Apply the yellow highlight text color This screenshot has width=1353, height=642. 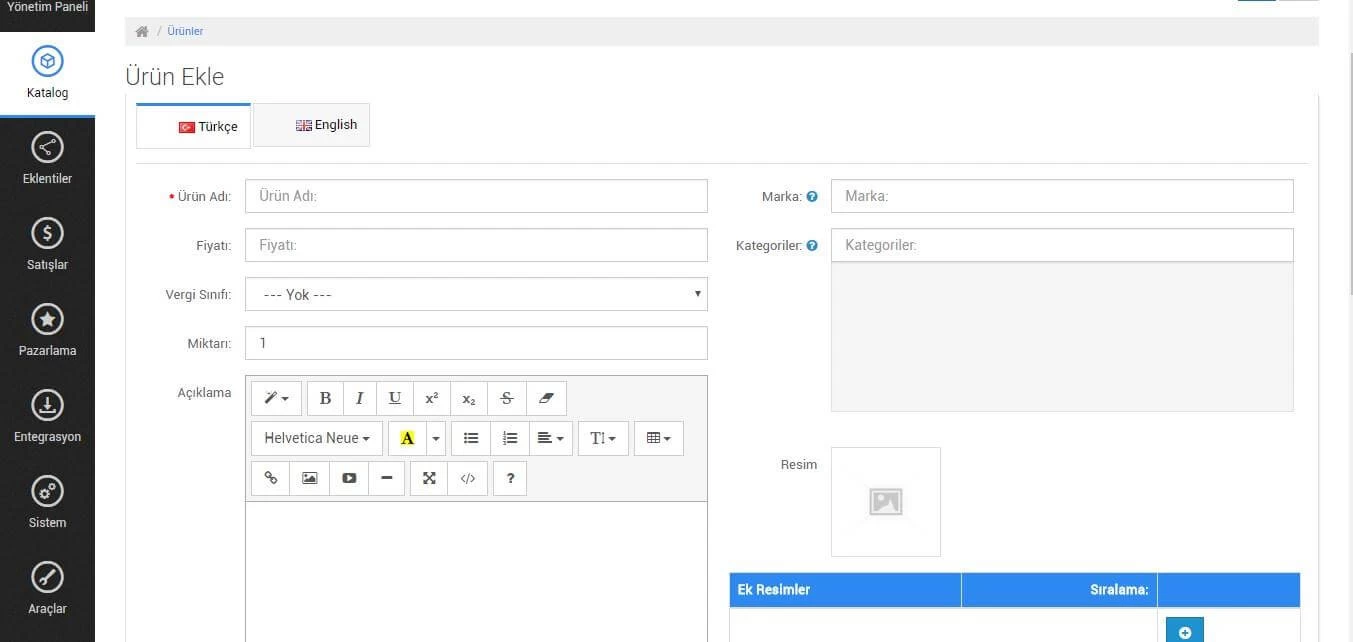406,438
